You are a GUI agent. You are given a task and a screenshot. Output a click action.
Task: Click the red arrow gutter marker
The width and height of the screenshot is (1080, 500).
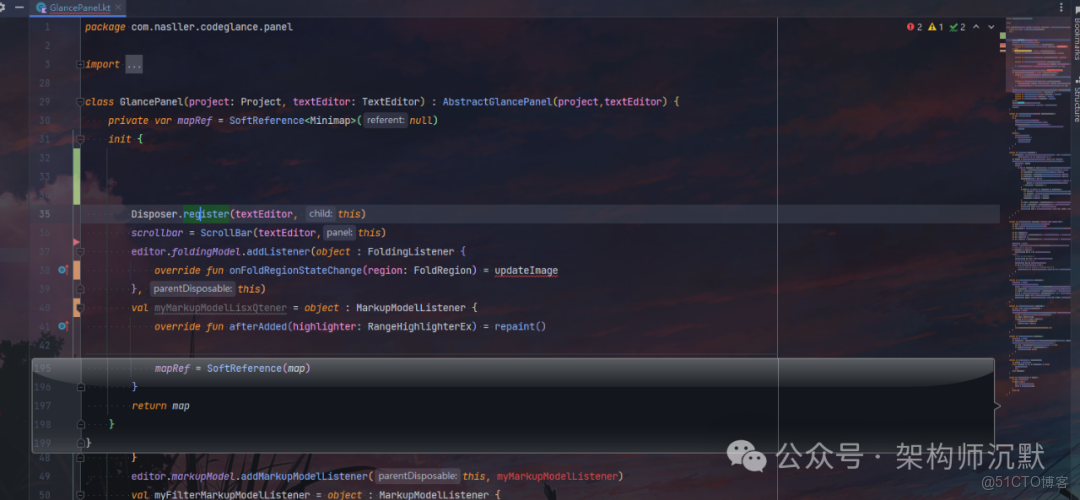(x=76, y=242)
